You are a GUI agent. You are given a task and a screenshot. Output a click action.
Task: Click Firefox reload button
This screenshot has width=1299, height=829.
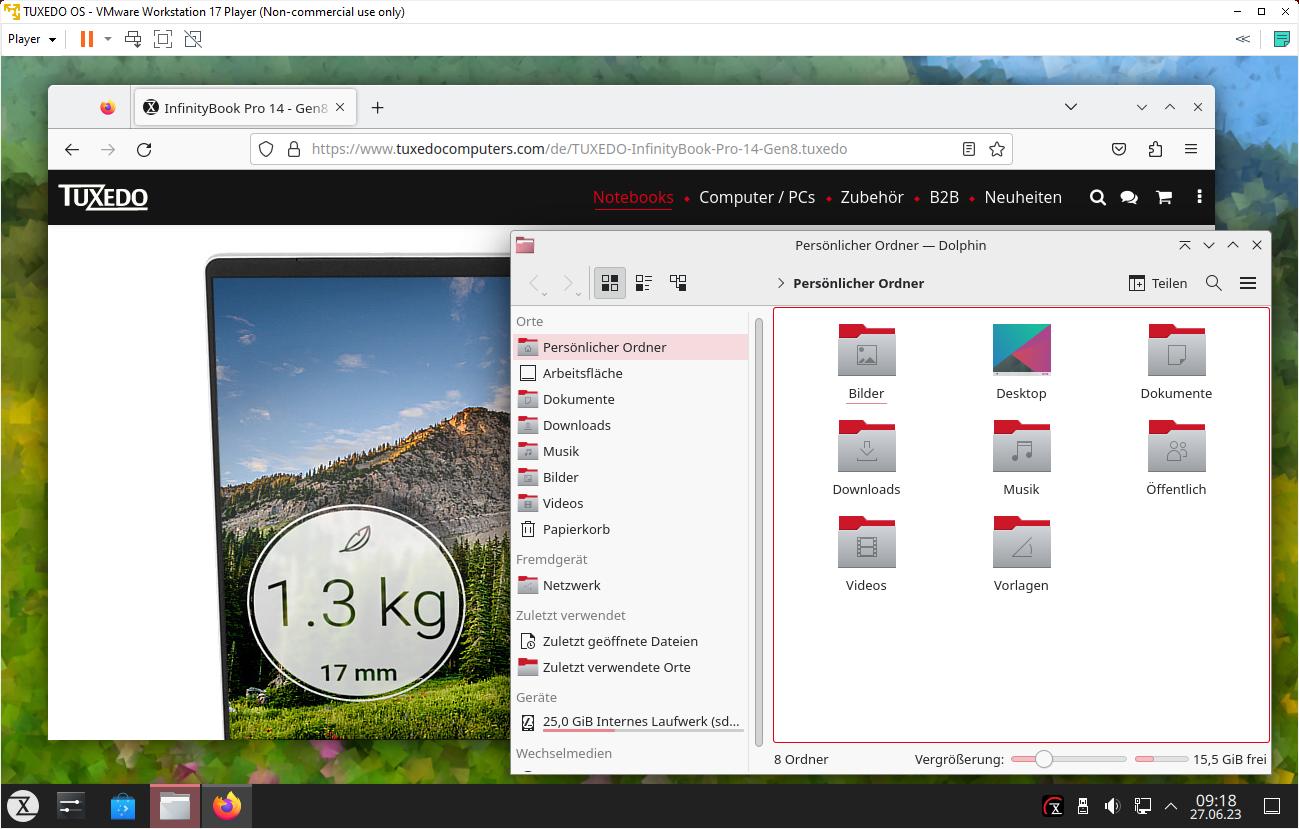(x=144, y=149)
